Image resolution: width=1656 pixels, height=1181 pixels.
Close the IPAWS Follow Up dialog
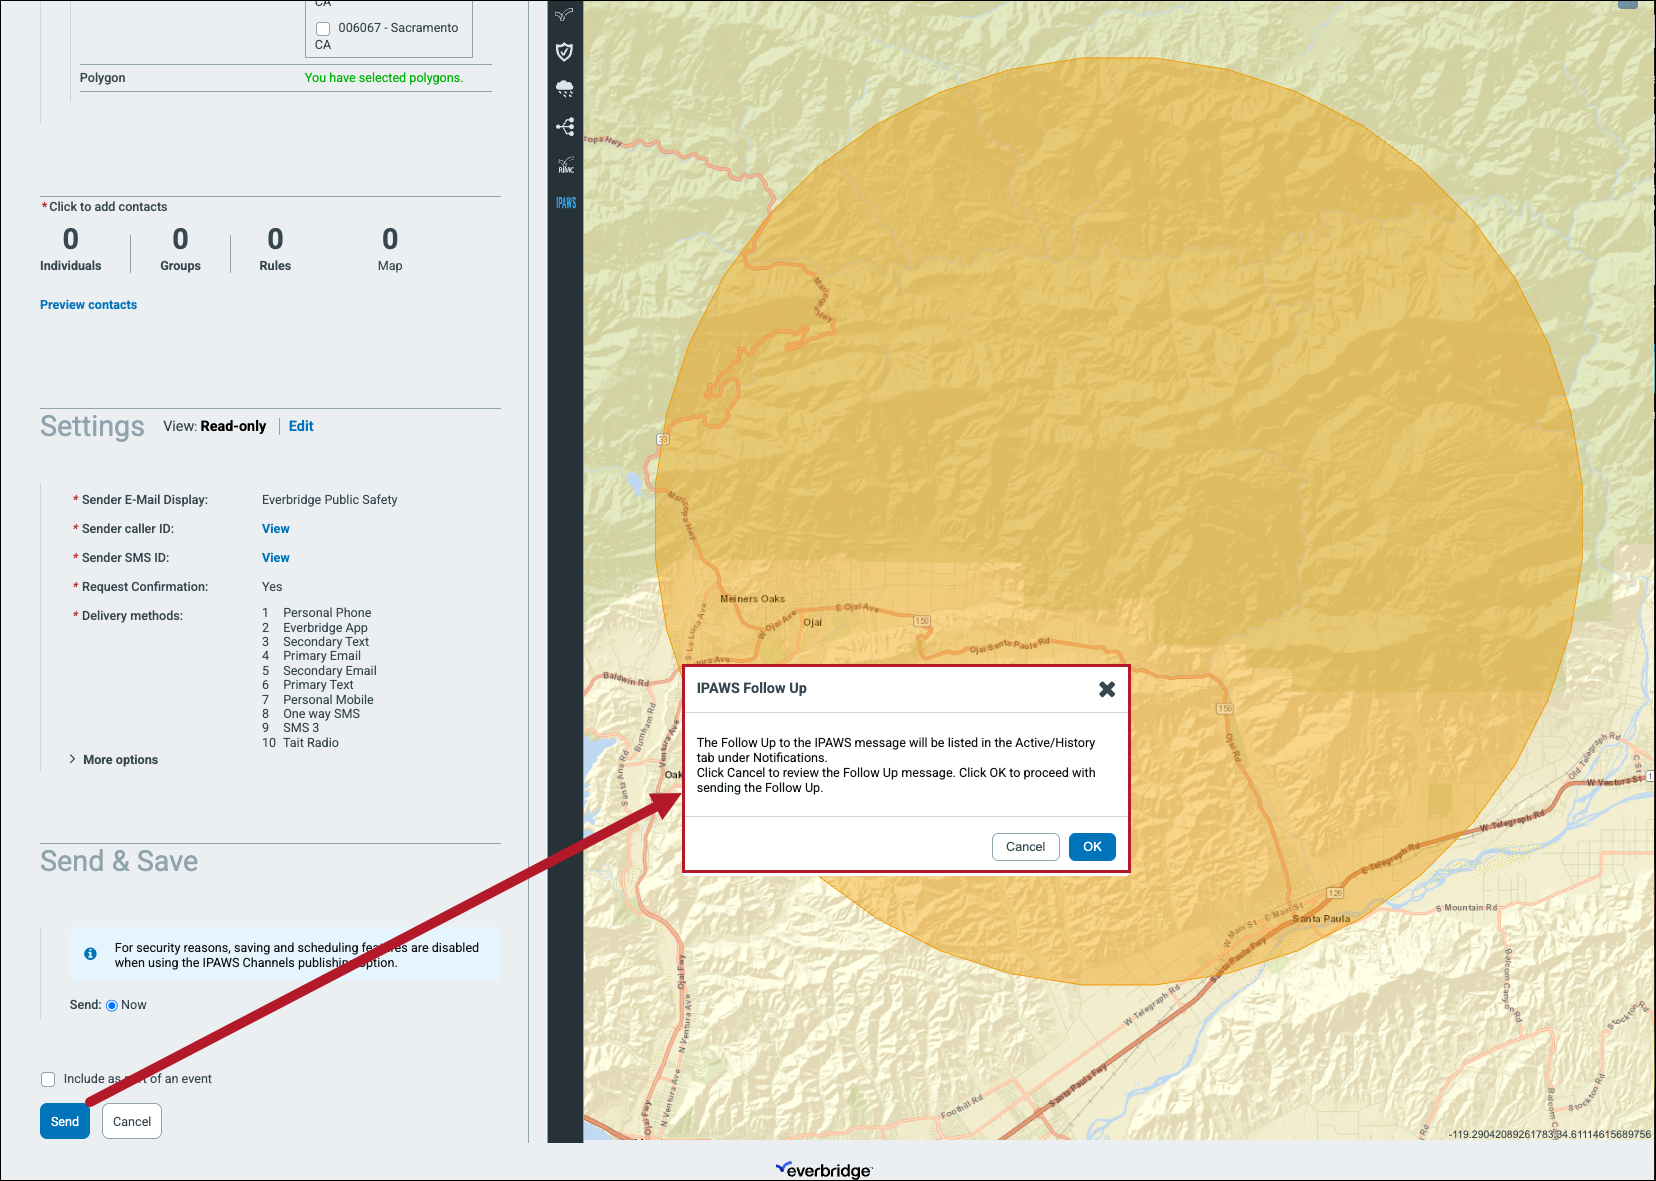click(x=1107, y=689)
